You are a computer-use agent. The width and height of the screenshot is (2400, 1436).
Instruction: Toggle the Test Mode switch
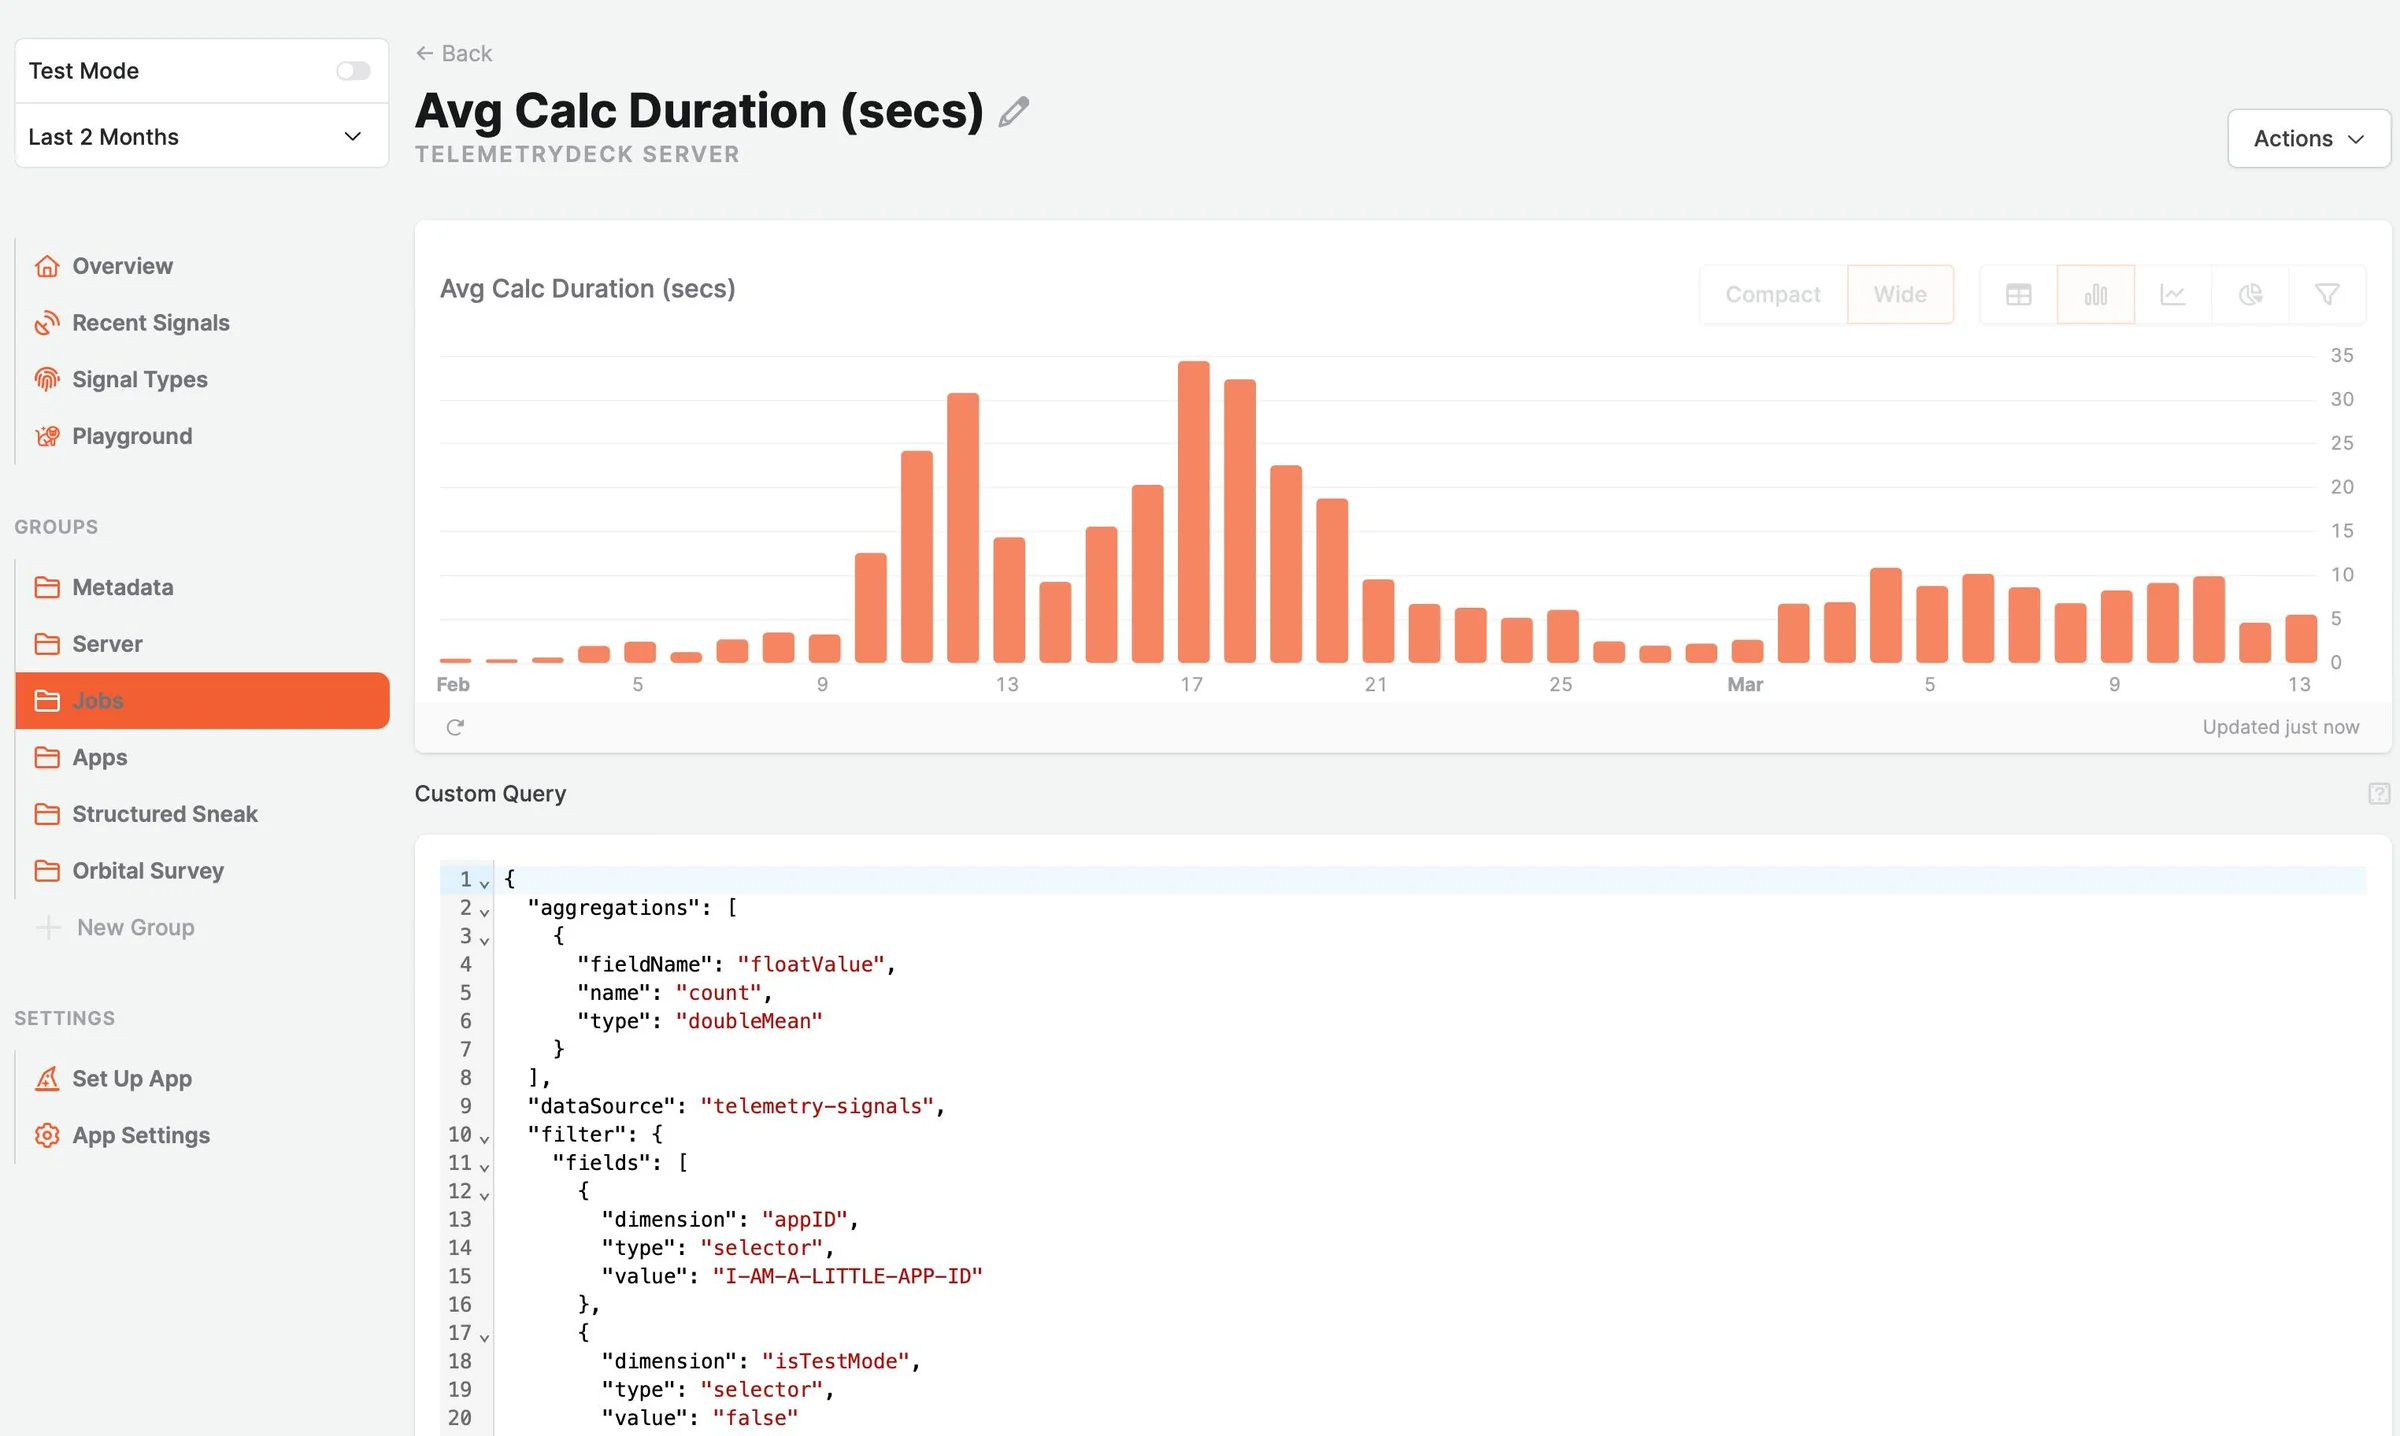(x=353, y=71)
